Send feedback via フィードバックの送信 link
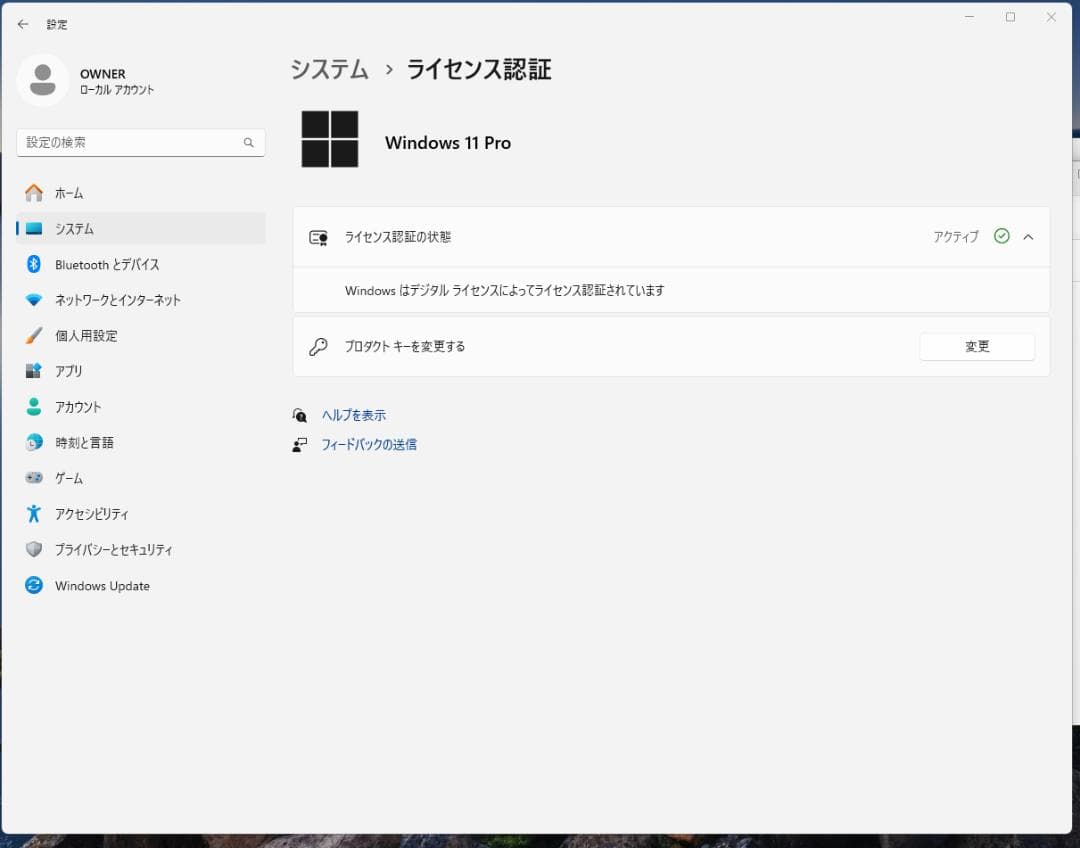This screenshot has width=1080, height=848. click(368, 444)
